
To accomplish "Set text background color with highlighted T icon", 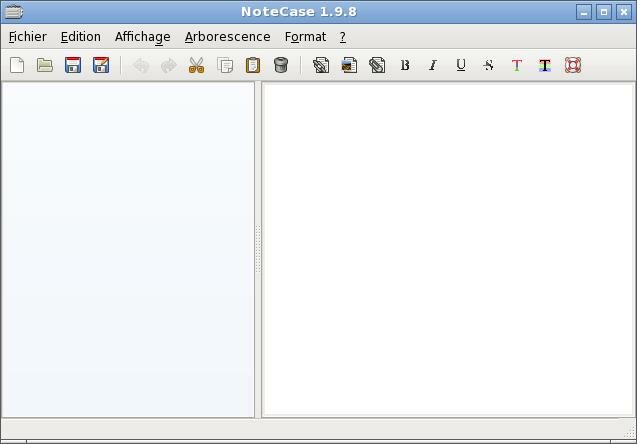I will coord(545,65).
